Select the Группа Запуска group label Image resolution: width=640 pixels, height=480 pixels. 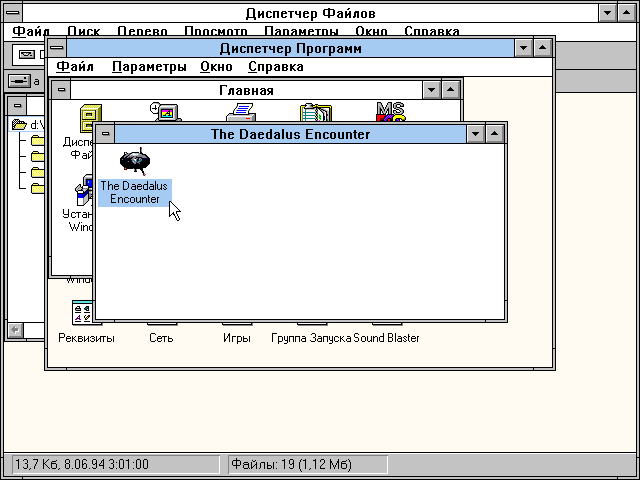pos(311,338)
